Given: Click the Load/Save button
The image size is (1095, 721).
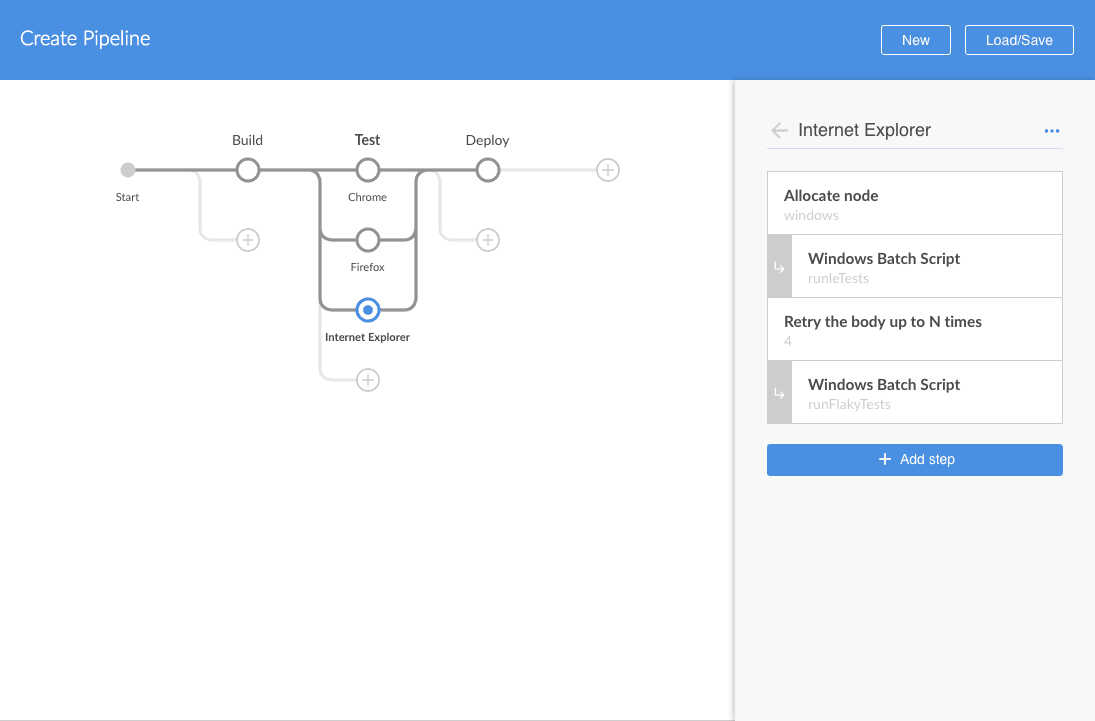Looking at the screenshot, I should (x=1019, y=40).
